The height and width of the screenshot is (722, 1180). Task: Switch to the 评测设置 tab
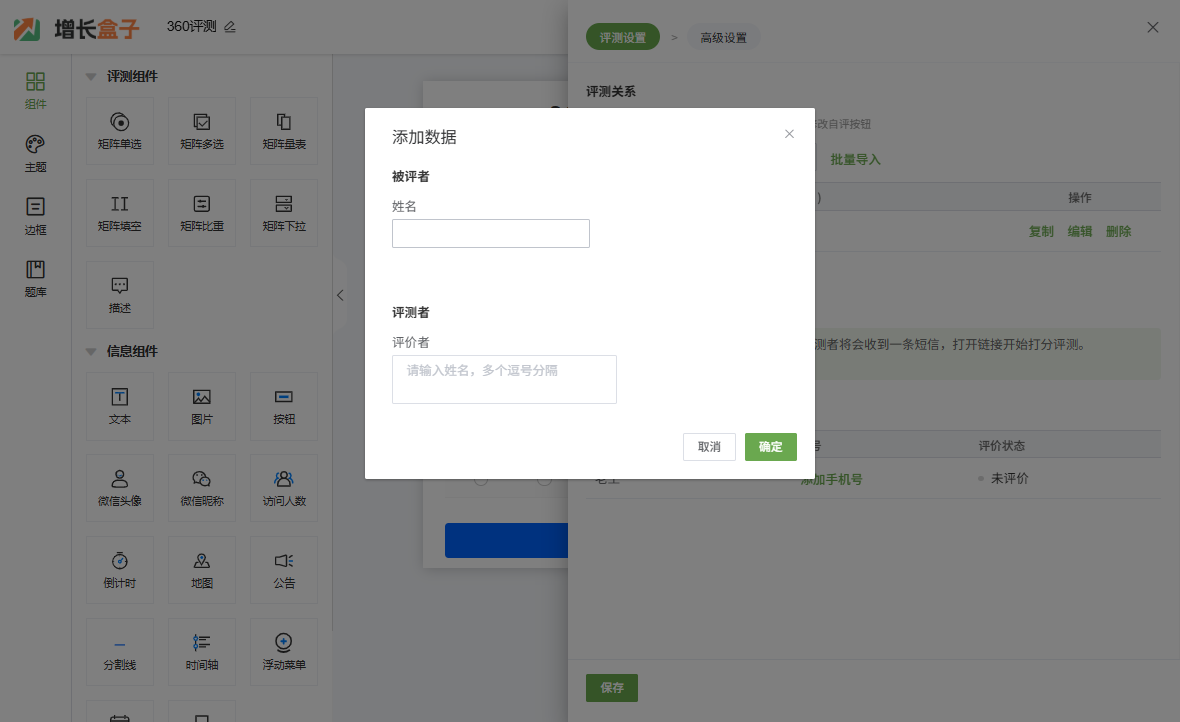[x=622, y=37]
